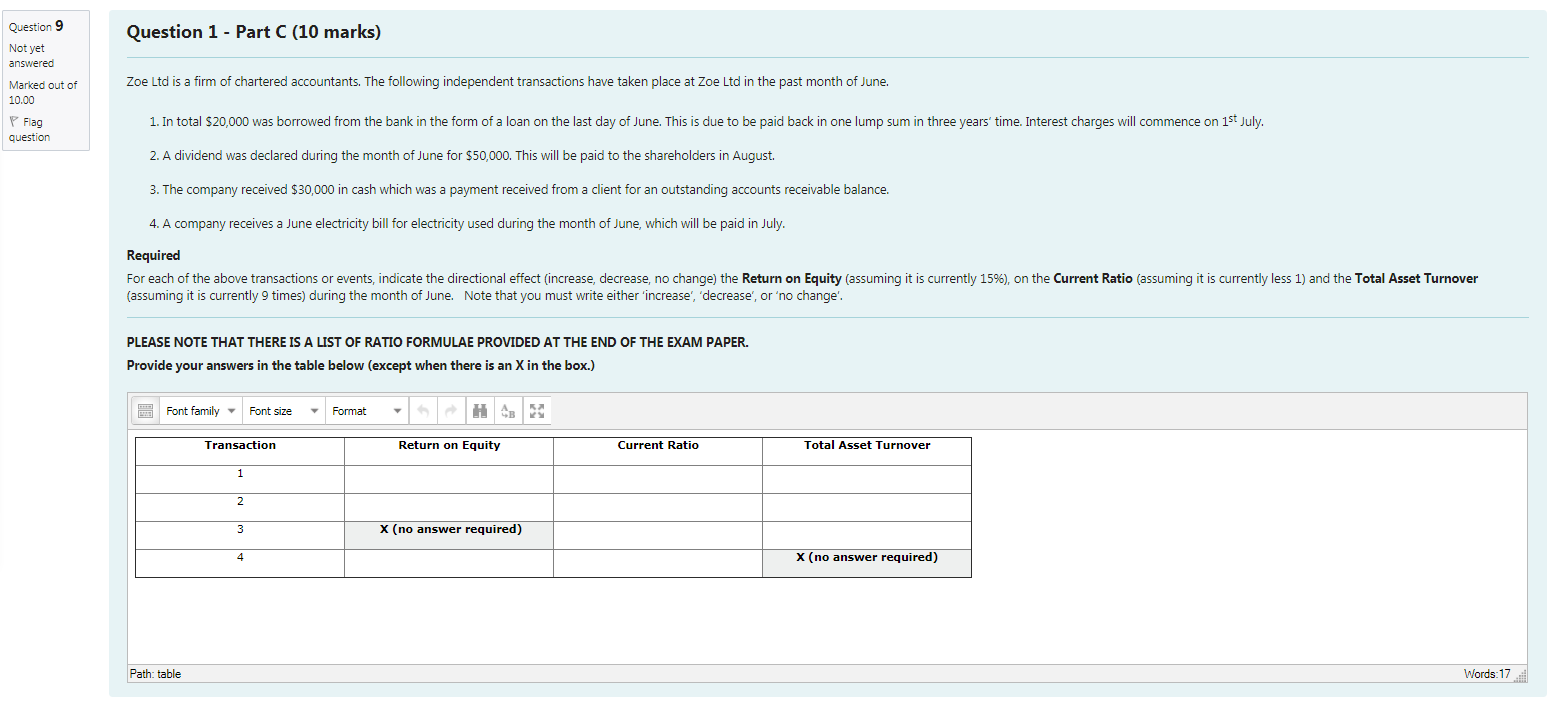Click the 'X (no answer required)' cell in row 3
This screenshot has width=1550, height=706.
(449, 536)
